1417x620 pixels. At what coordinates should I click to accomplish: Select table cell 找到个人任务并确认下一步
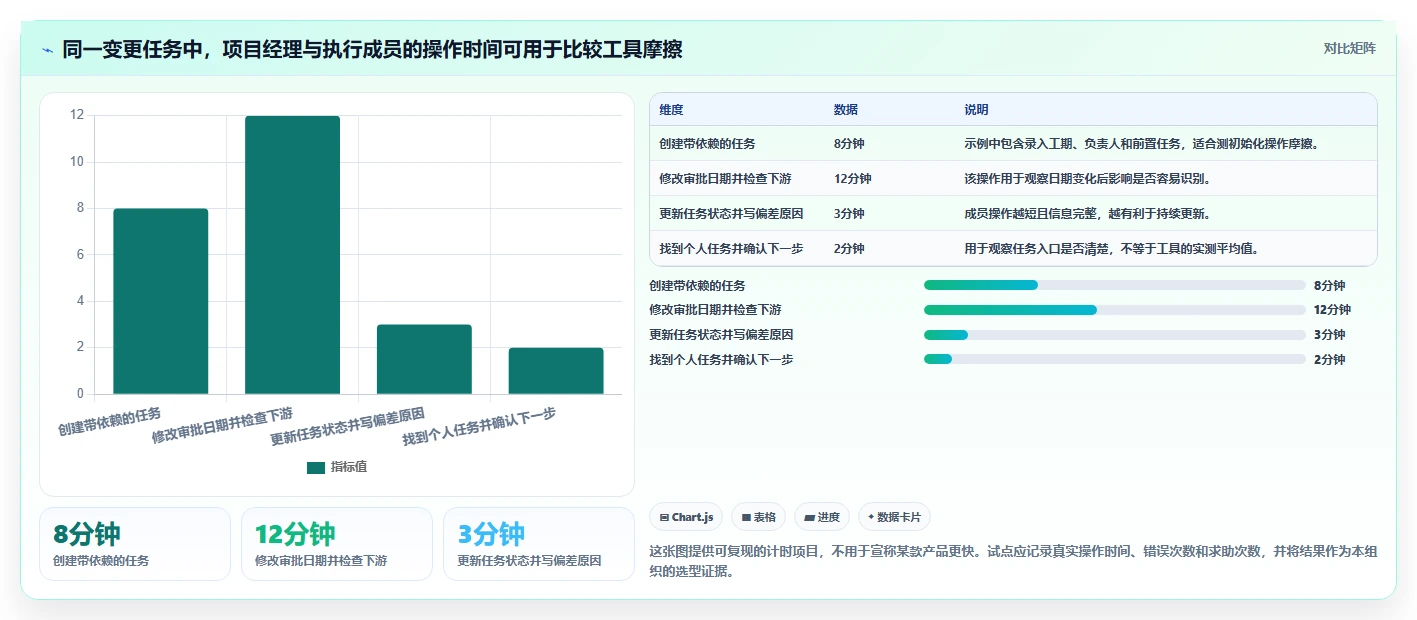click(731, 249)
